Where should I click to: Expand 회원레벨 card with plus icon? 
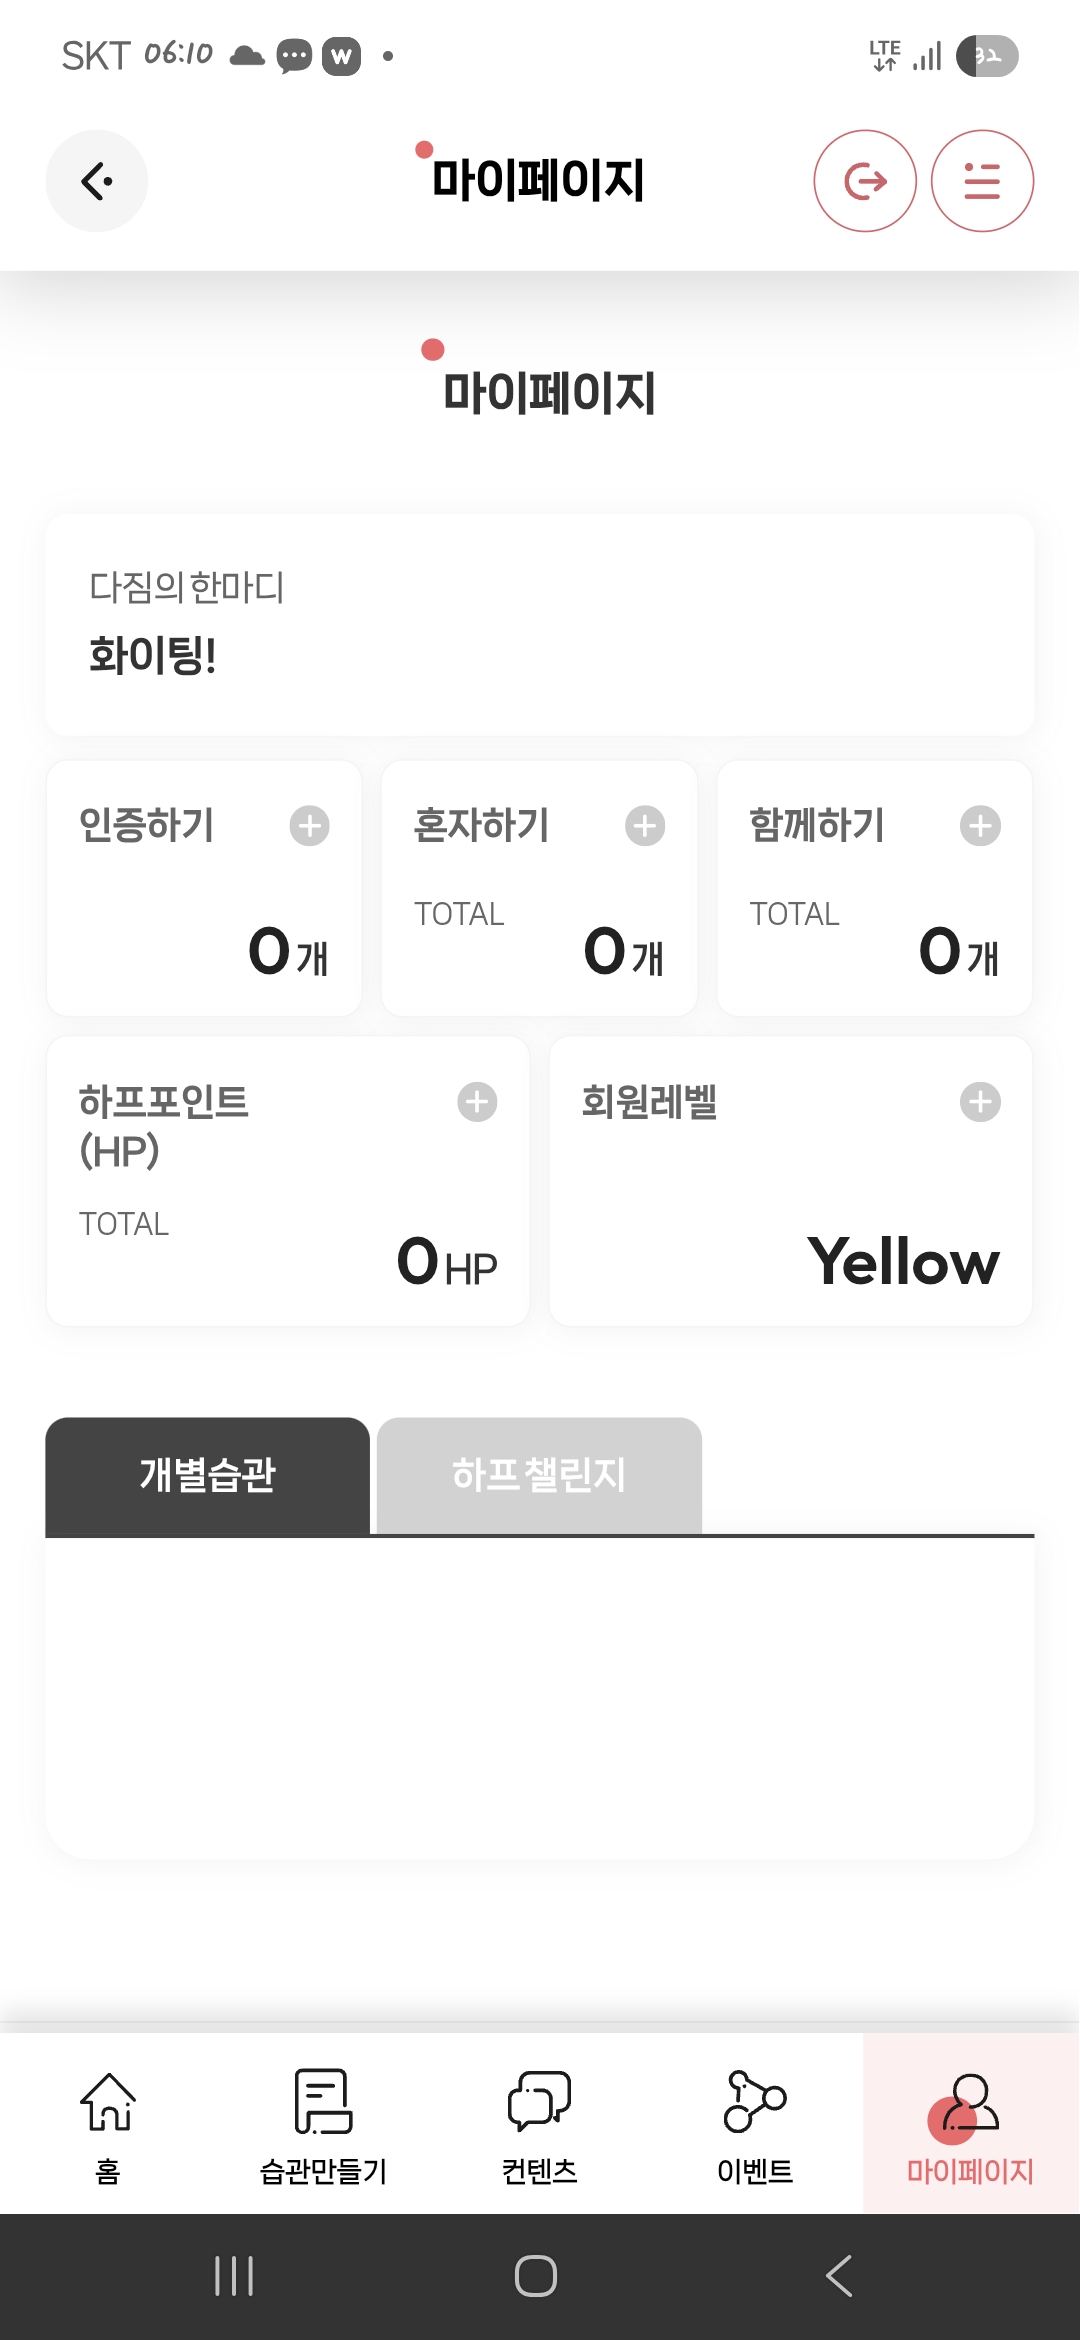tap(980, 1102)
